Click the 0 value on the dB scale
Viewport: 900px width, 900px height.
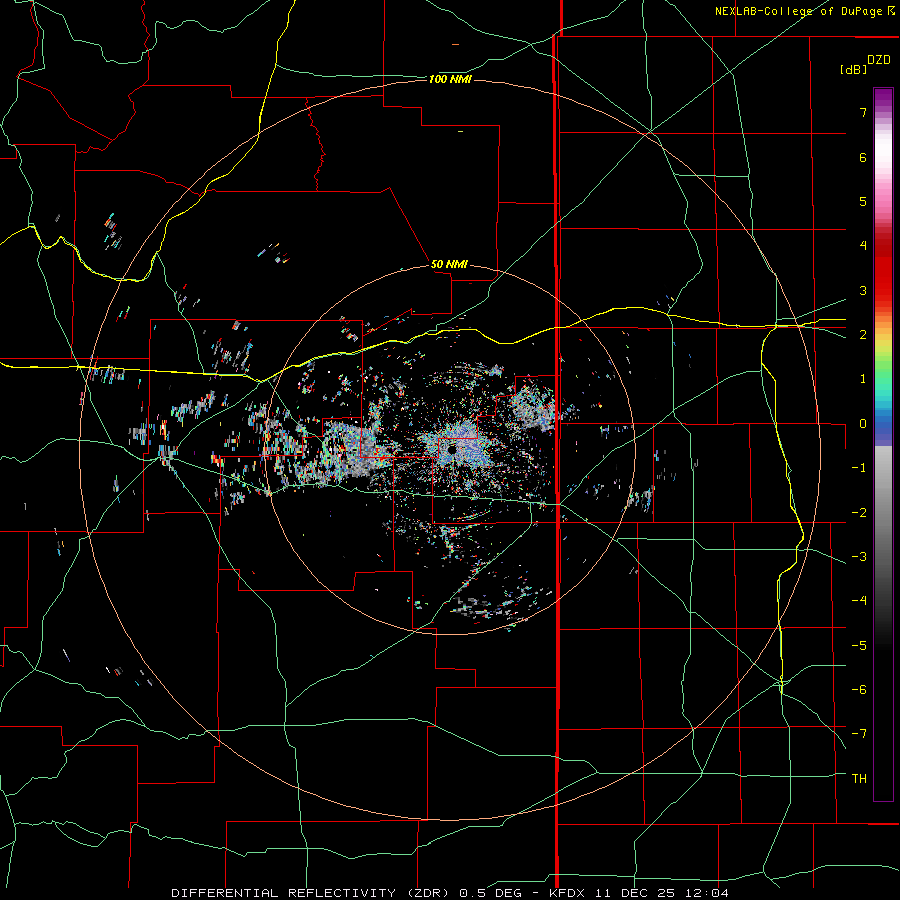[x=863, y=424]
